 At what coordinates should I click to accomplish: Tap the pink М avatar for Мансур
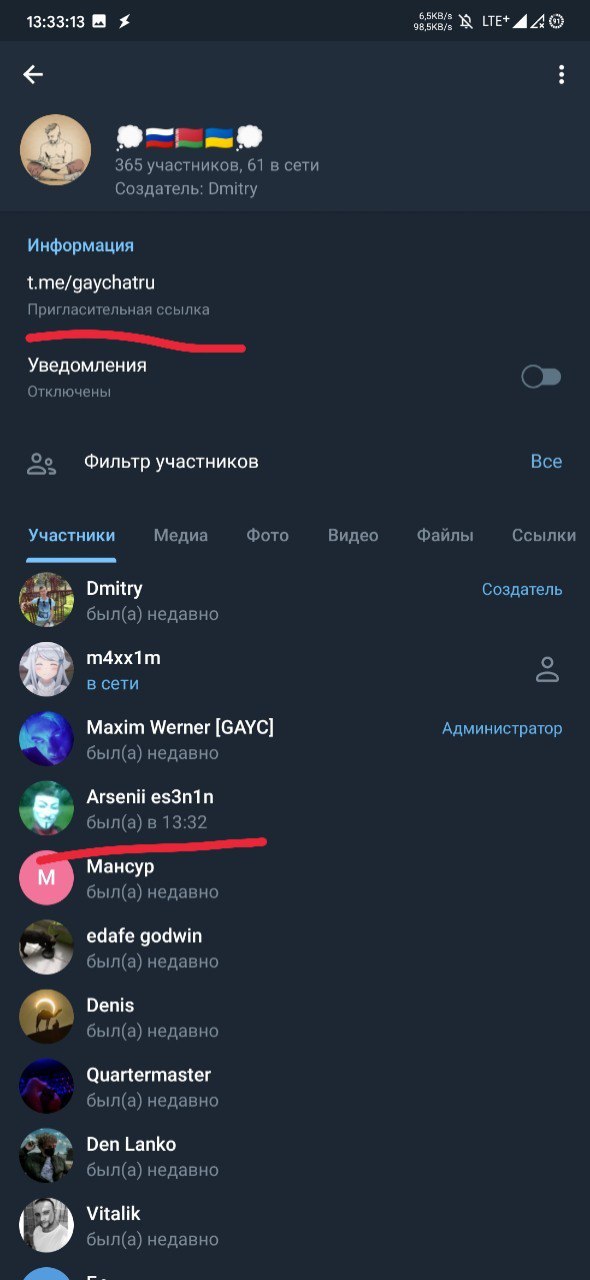click(47, 878)
